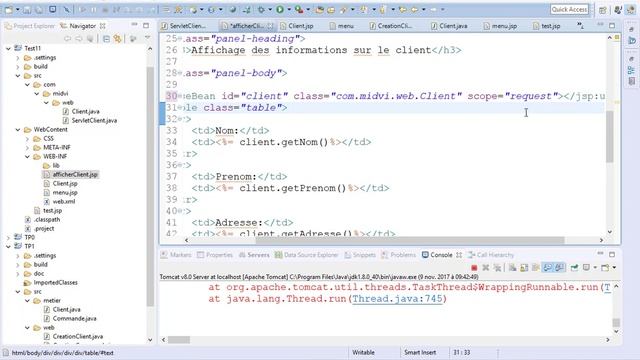Close the afficherCli... editor tab
Image resolution: width=640 pixels, height=360 pixels.
click(x=270, y=26)
